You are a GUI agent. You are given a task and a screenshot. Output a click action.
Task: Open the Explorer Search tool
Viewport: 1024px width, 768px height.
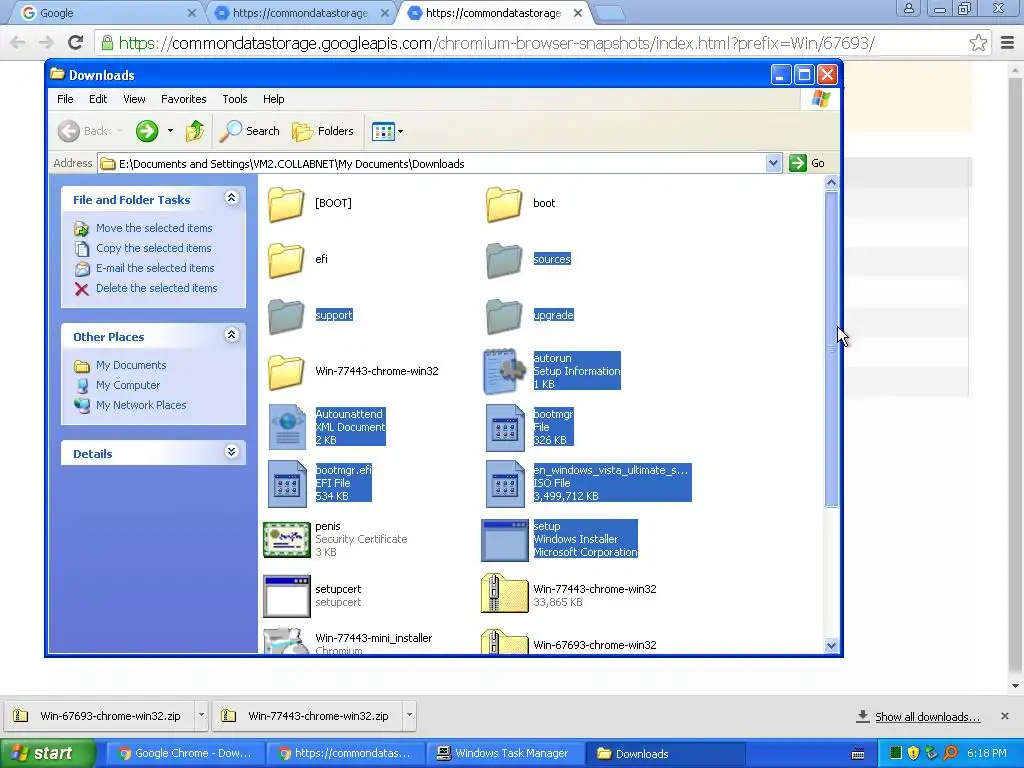(250, 131)
